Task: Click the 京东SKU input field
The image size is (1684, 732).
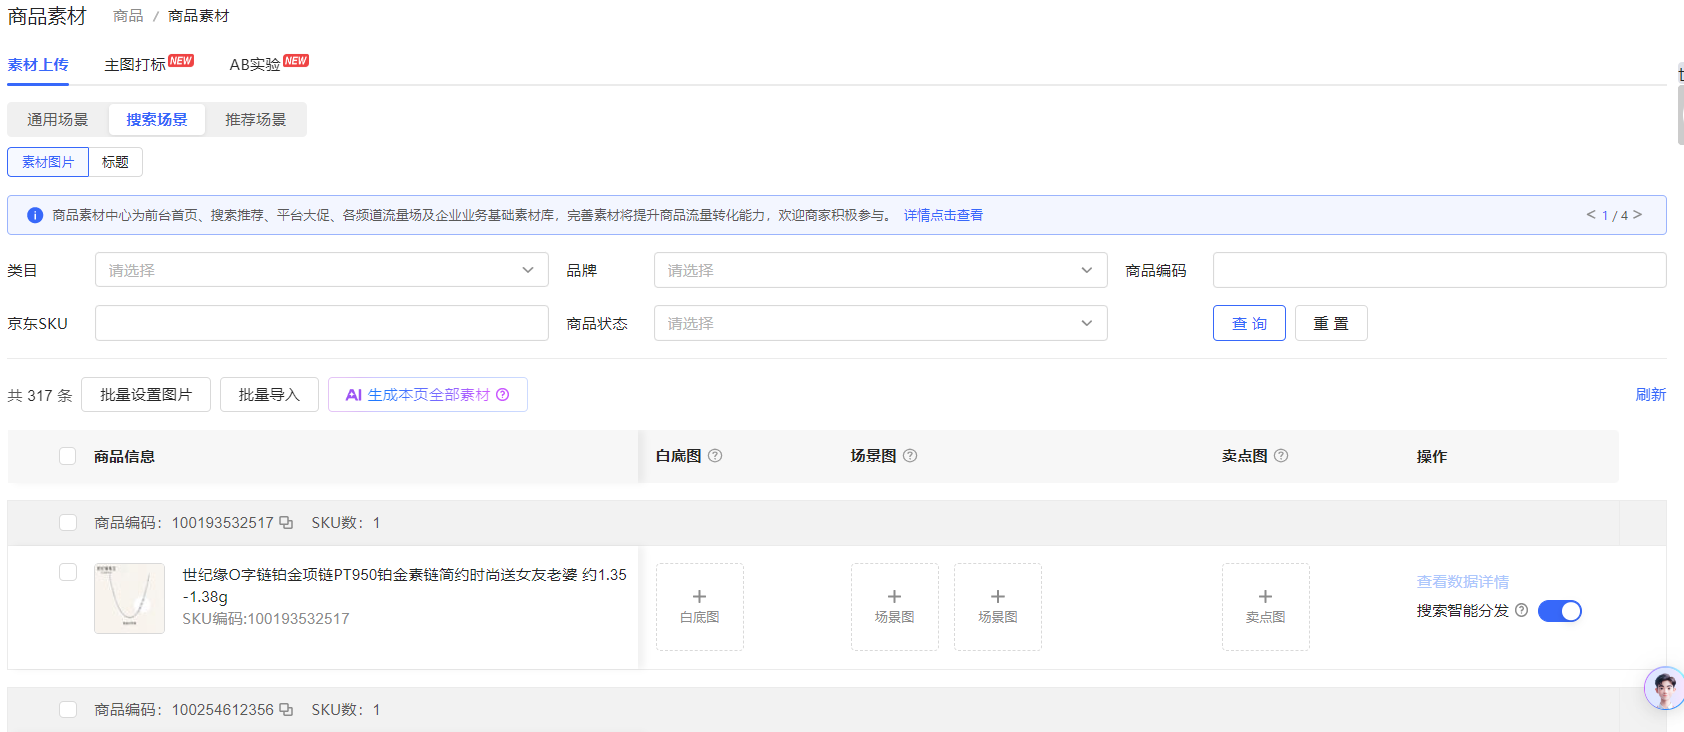Action: pos(321,323)
